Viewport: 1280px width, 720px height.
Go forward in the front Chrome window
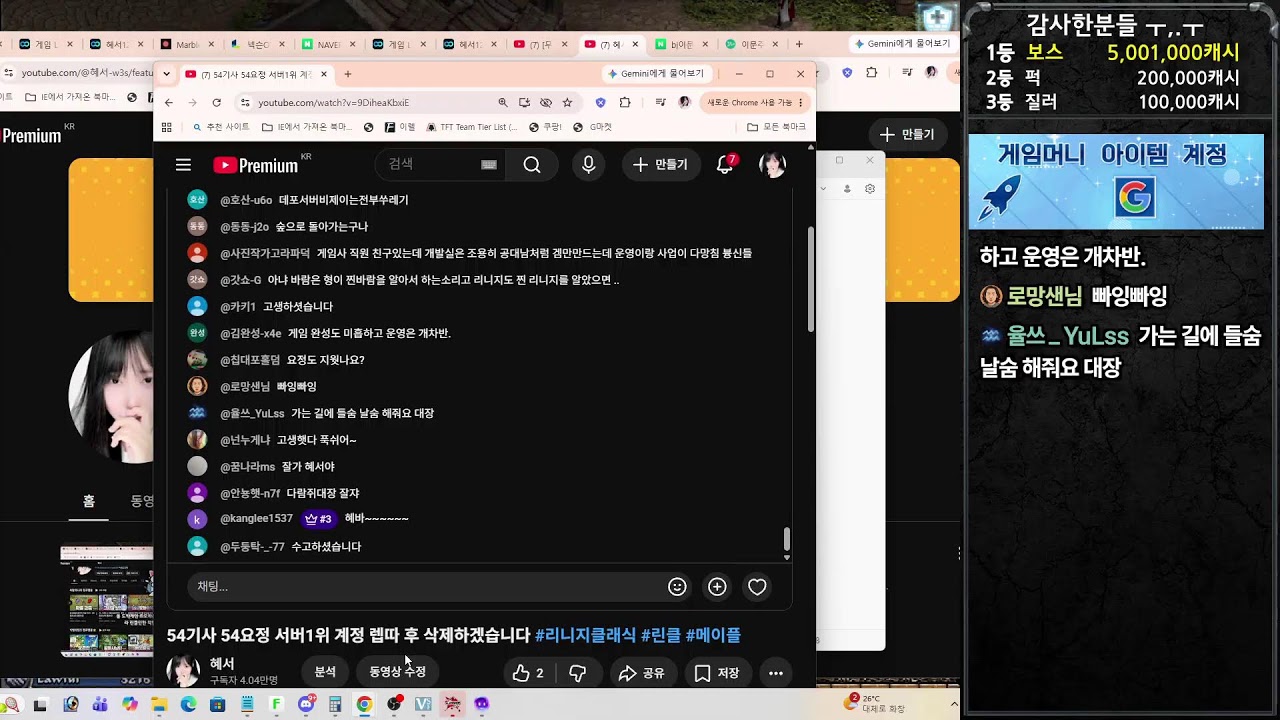(192, 102)
